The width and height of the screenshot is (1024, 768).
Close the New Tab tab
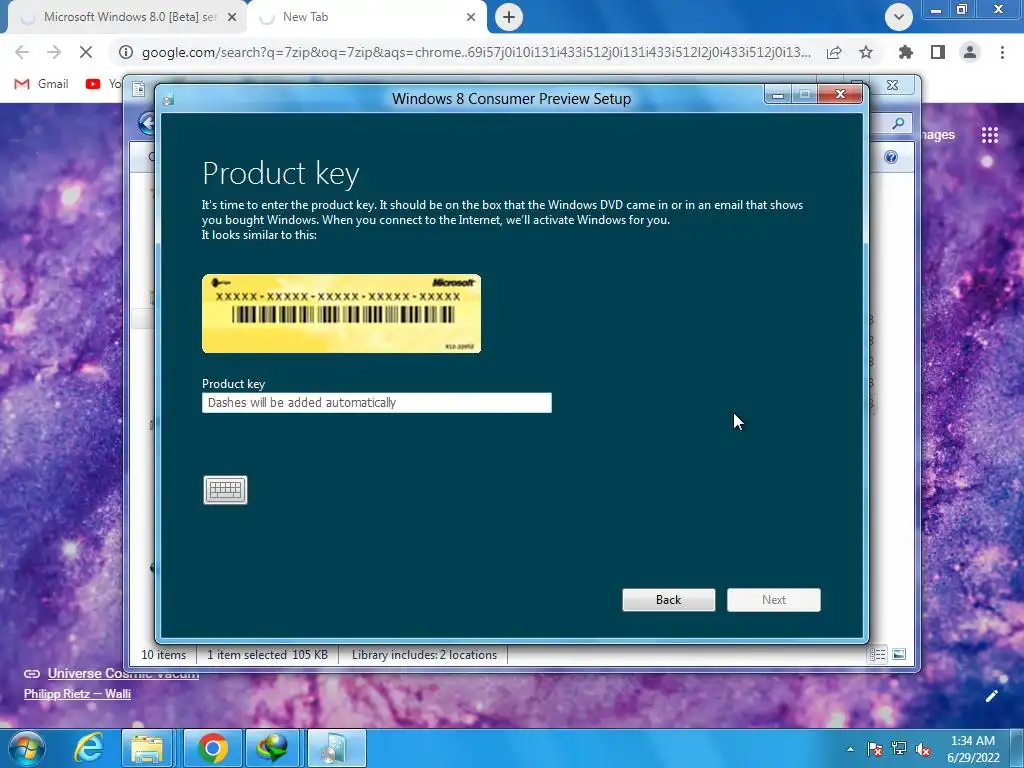(x=471, y=18)
